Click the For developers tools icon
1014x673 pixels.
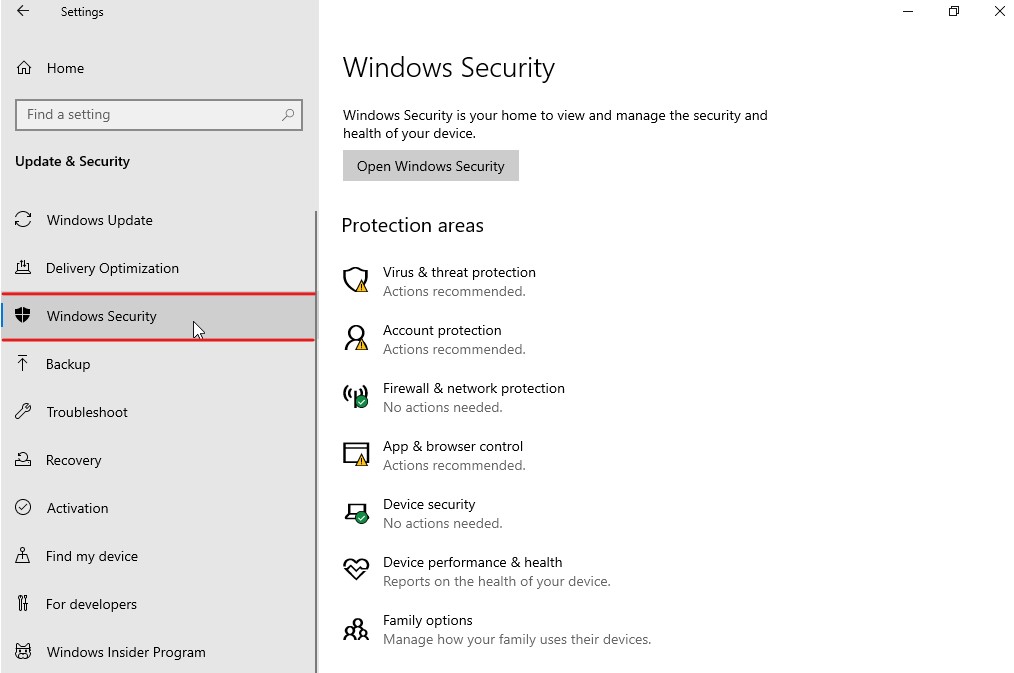23,603
